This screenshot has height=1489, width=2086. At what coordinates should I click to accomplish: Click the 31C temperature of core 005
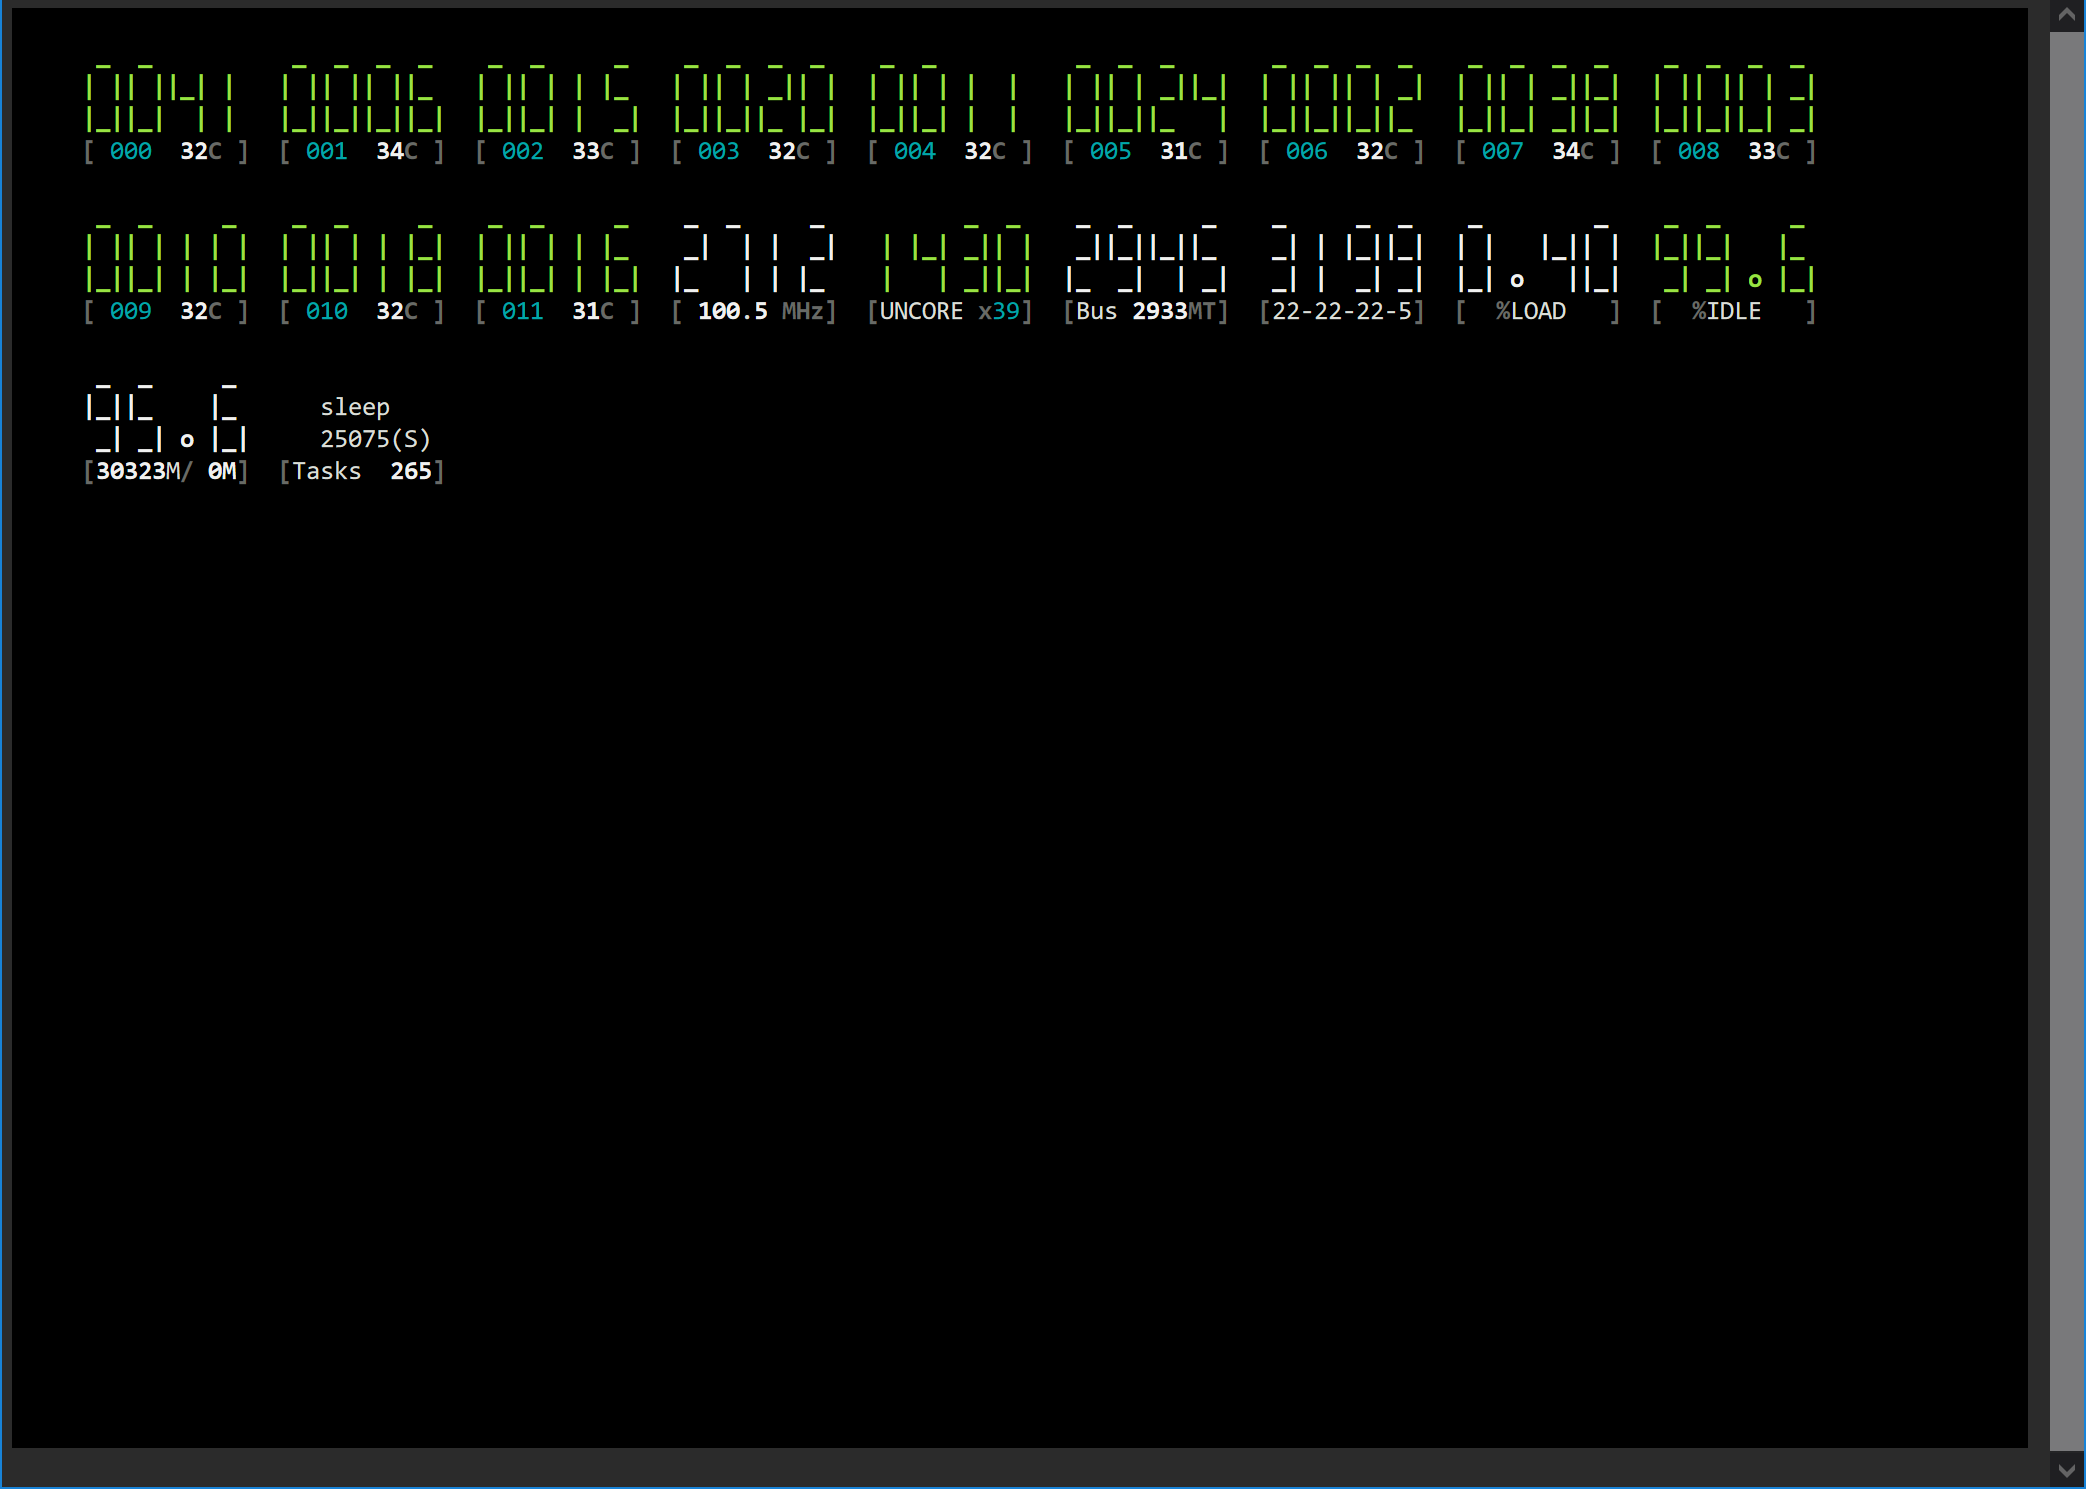click(x=1181, y=151)
